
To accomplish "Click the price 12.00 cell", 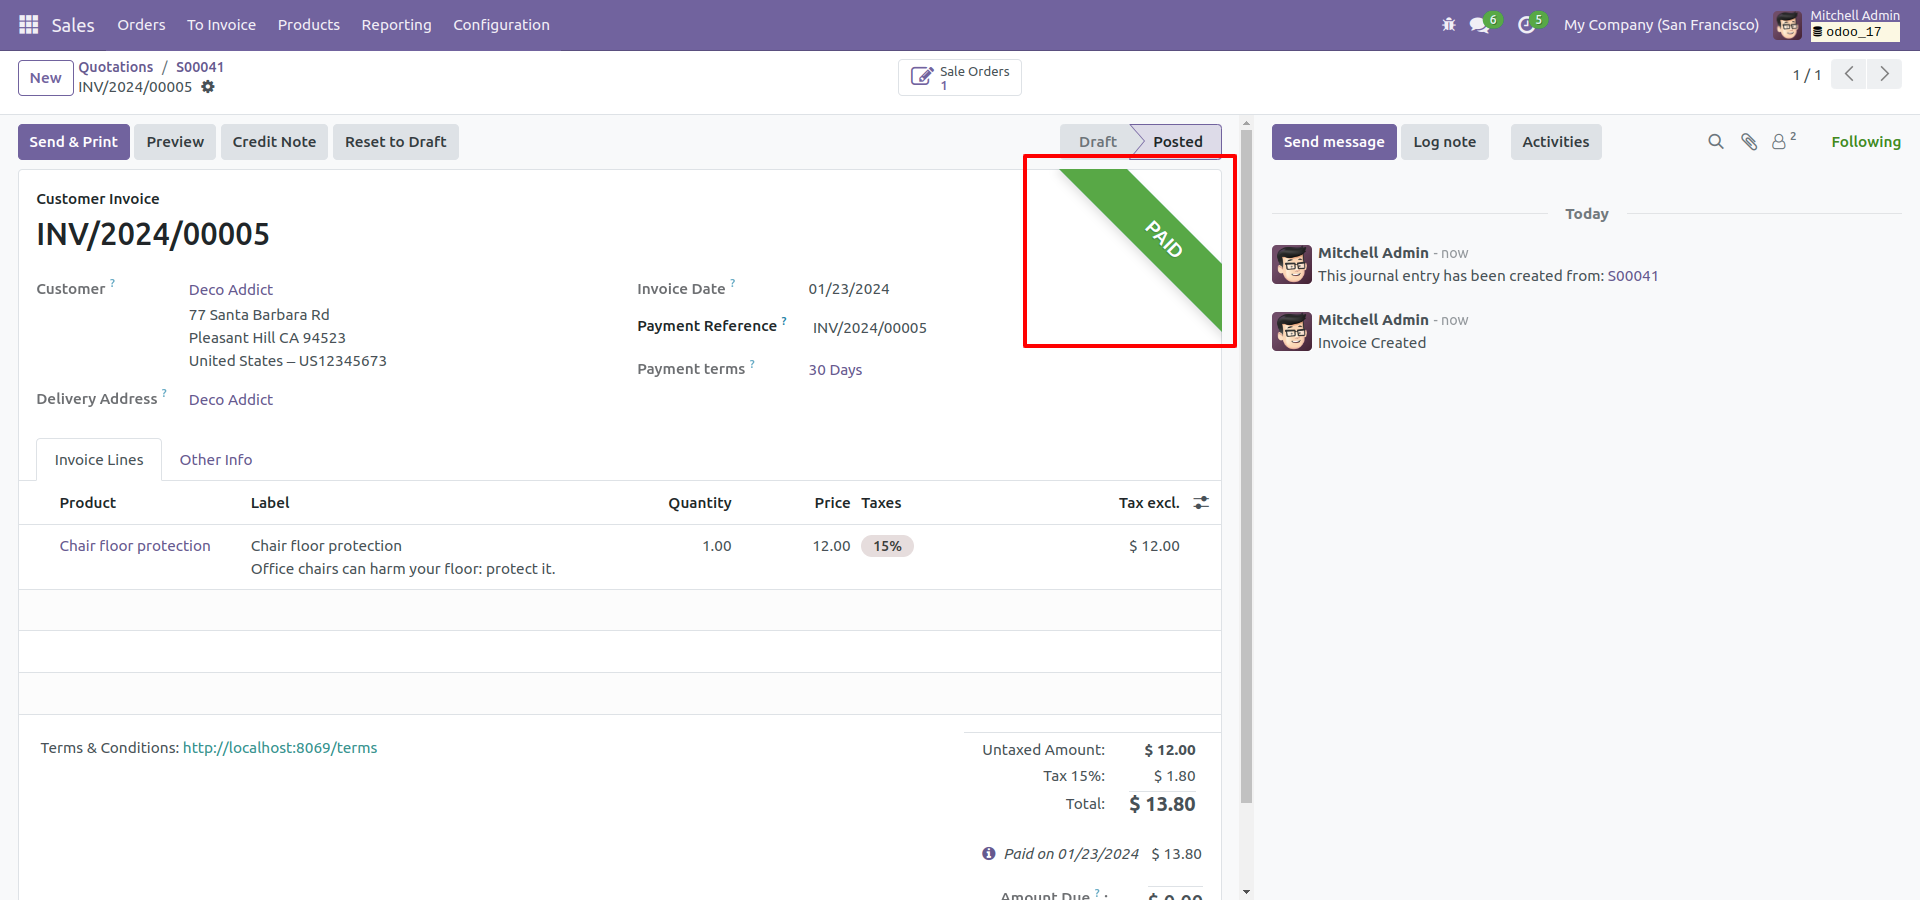I will point(831,546).
